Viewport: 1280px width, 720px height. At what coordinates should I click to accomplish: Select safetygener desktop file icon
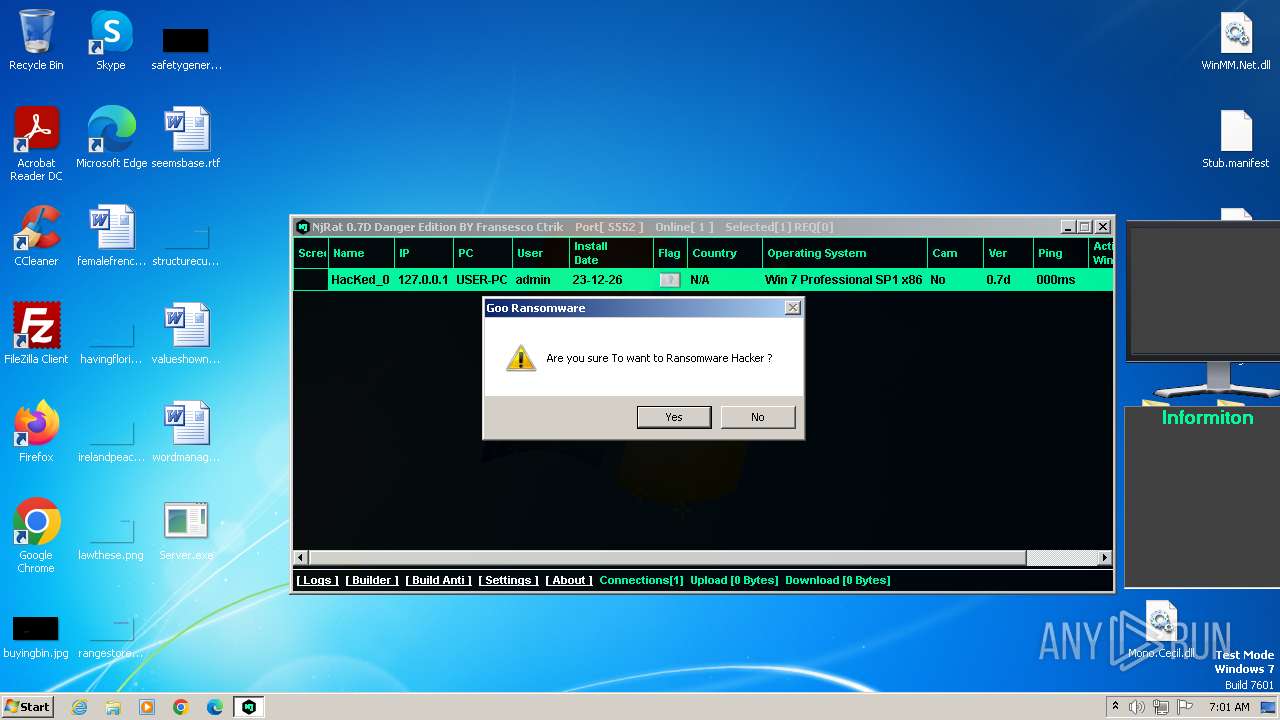pyautogui.click(x=186, y=48)
